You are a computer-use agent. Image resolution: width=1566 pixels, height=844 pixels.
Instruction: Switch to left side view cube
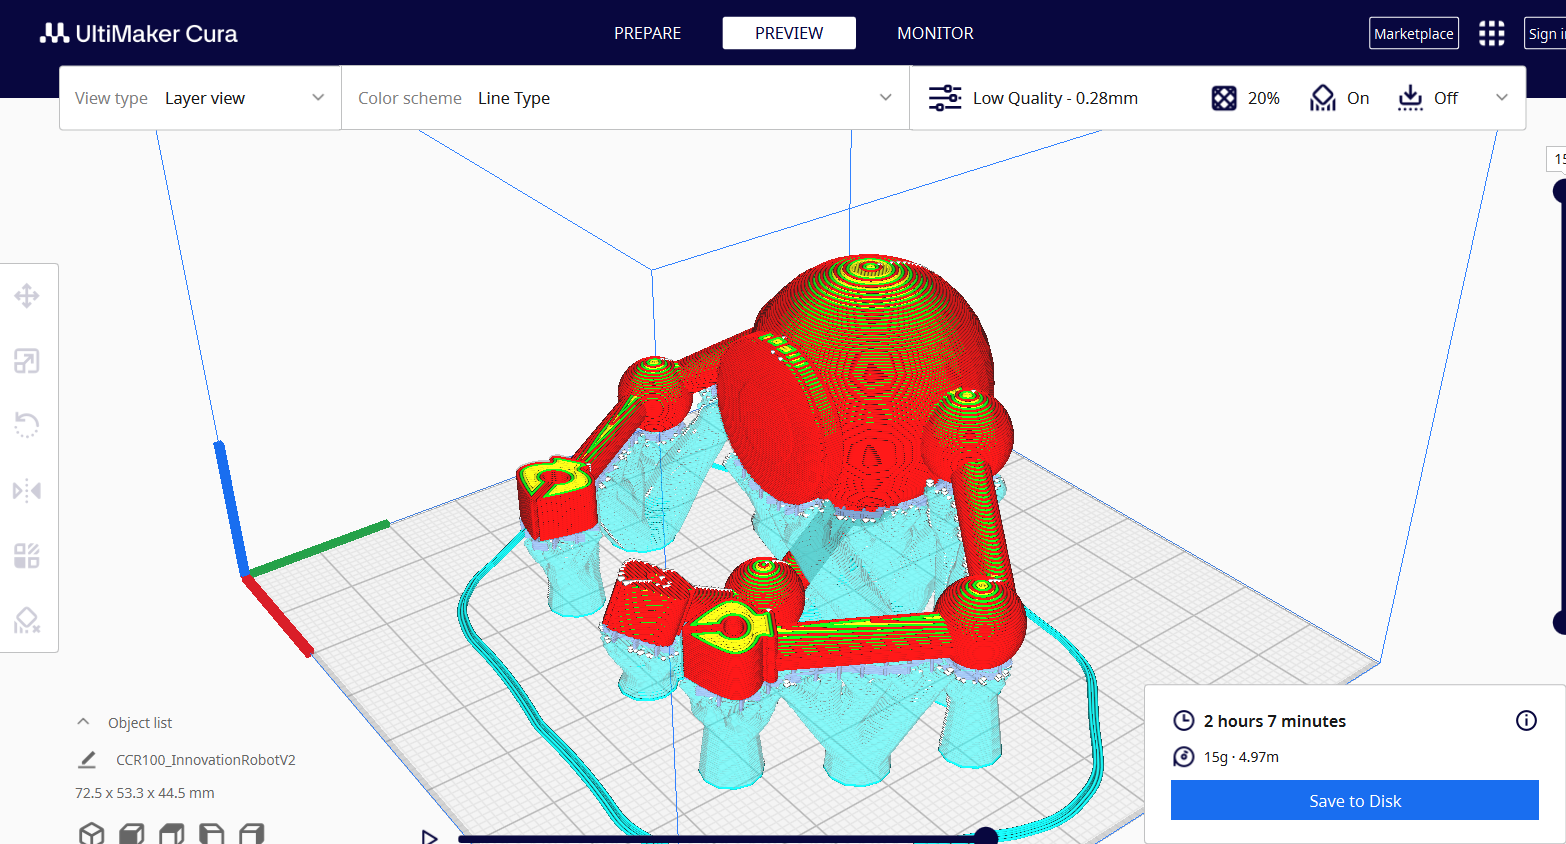[x=212, y=833]
